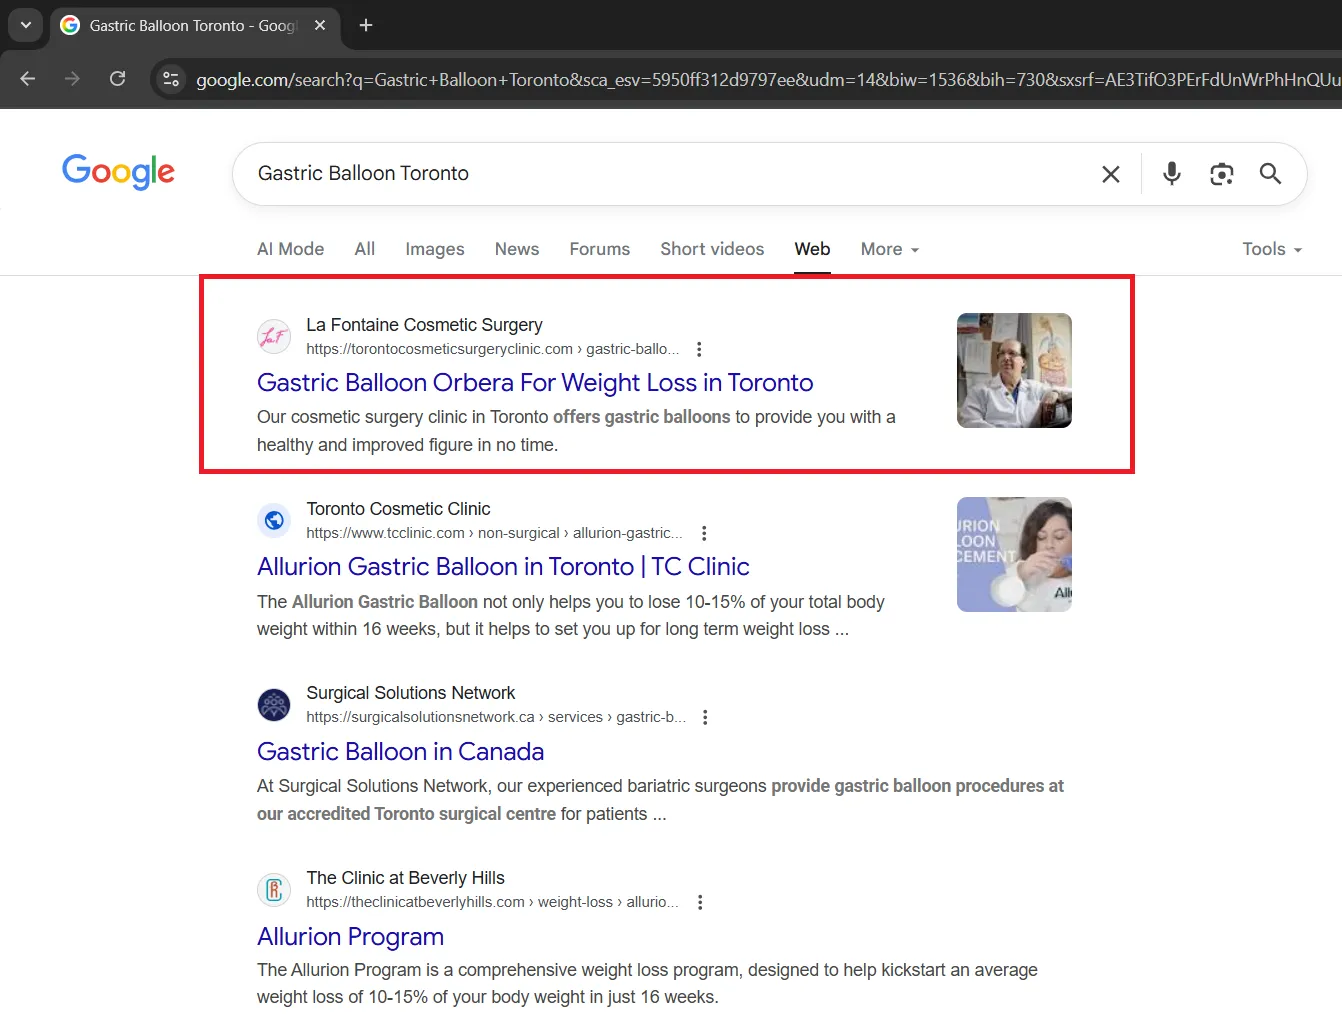The image size is (1342, 1018).
Task: Click into the Google search text field
Action: [660, 174]
